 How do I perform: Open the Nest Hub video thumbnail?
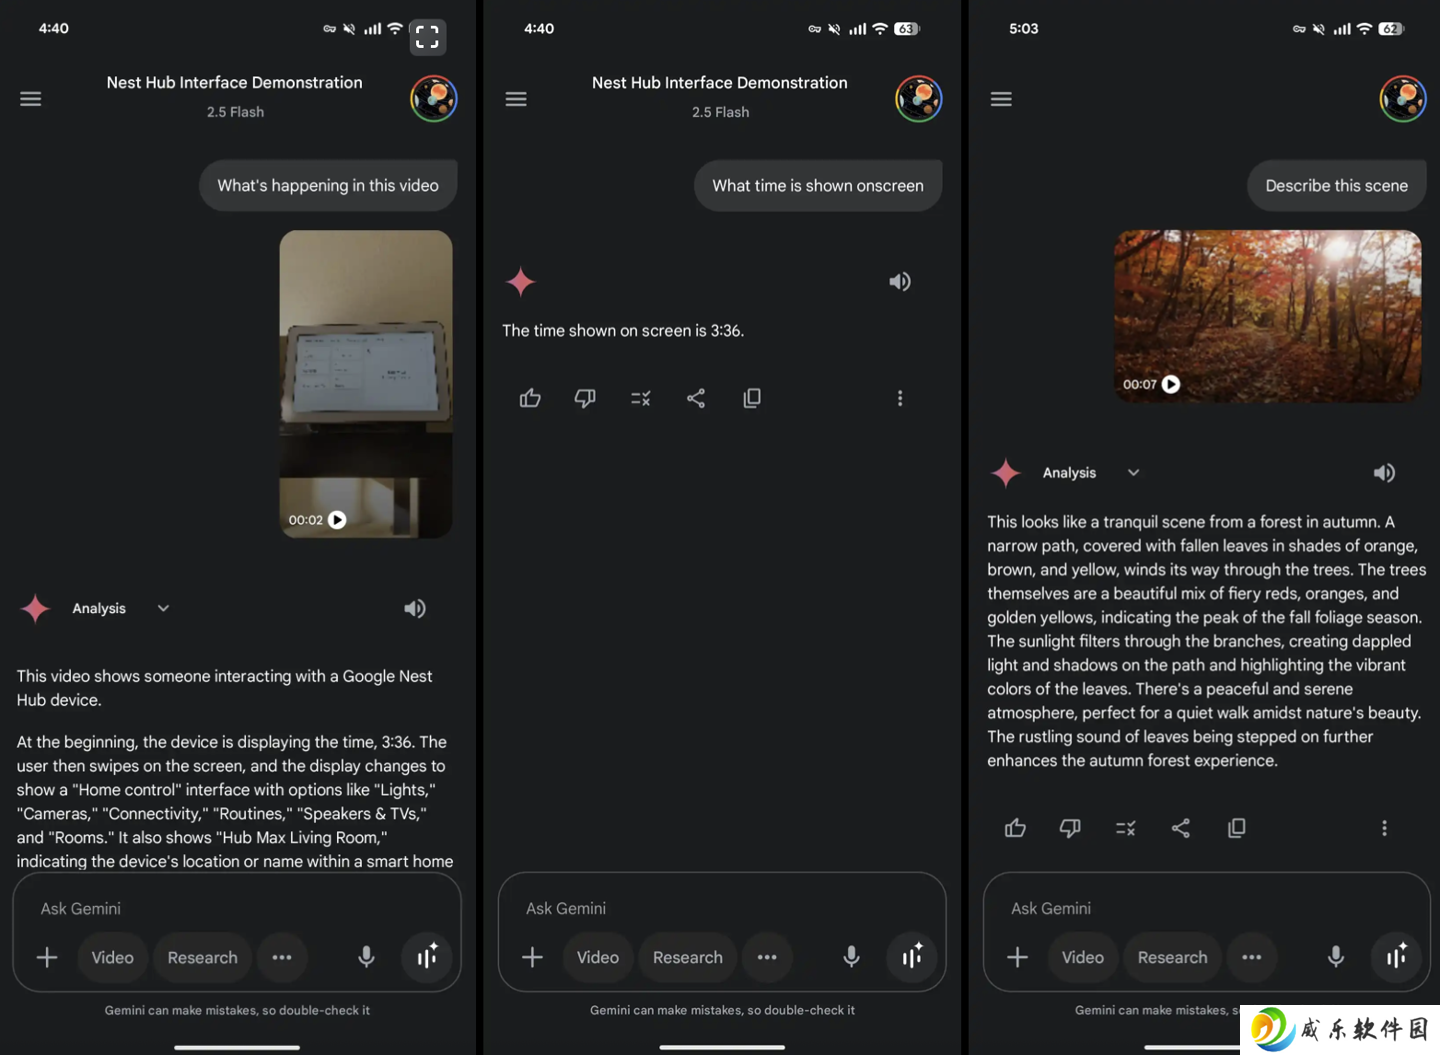[366, 384]
